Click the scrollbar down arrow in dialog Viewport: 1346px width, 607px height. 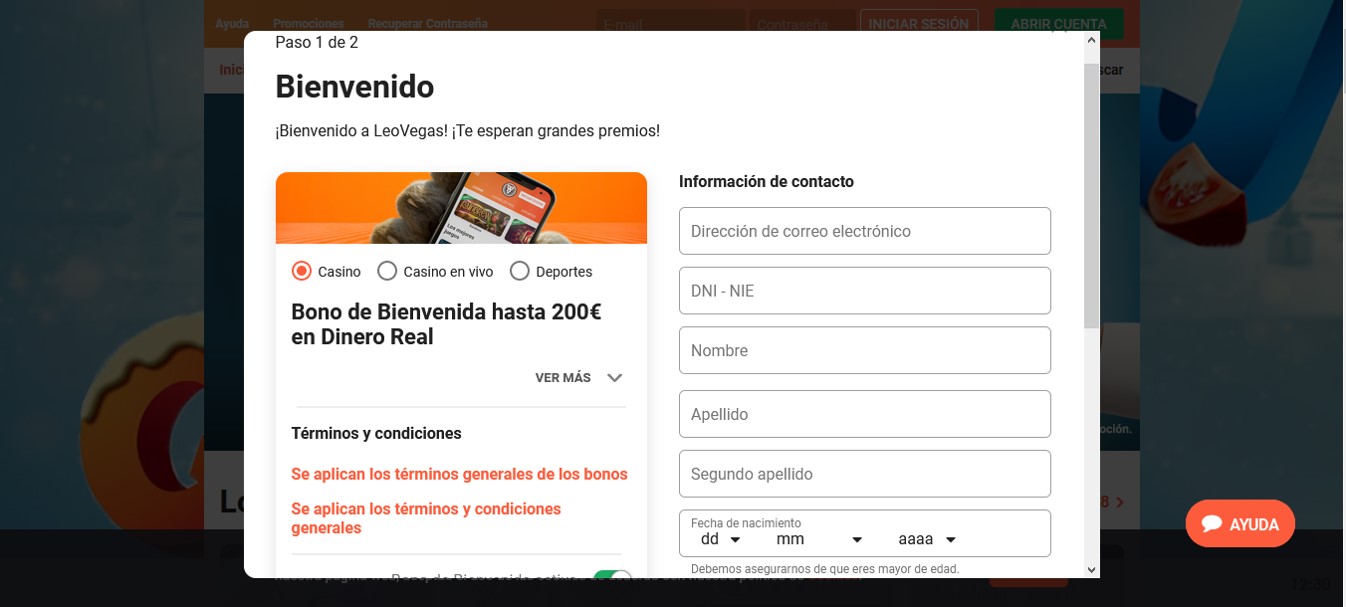click(x=1091, y=569)
